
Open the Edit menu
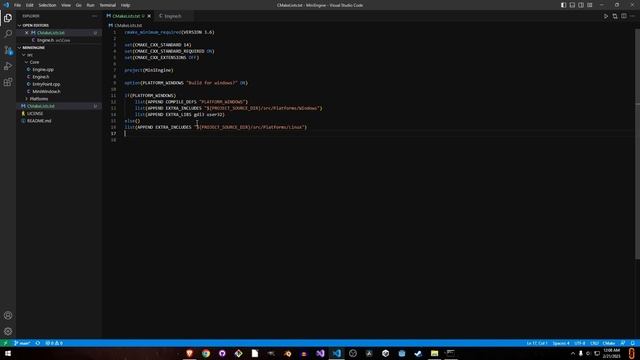point(29,5)
